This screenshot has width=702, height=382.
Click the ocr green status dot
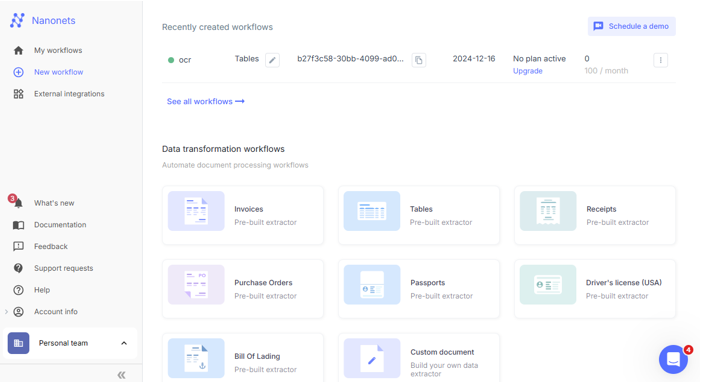[171, 60]
